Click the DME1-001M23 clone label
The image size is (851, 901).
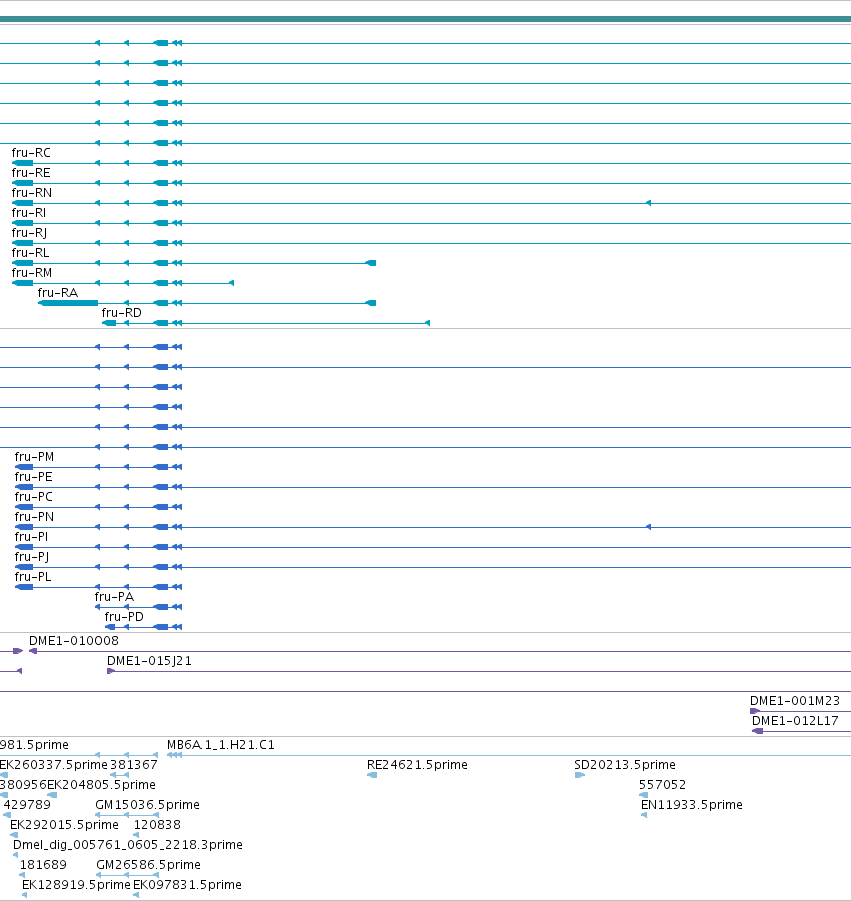(795, 701)
